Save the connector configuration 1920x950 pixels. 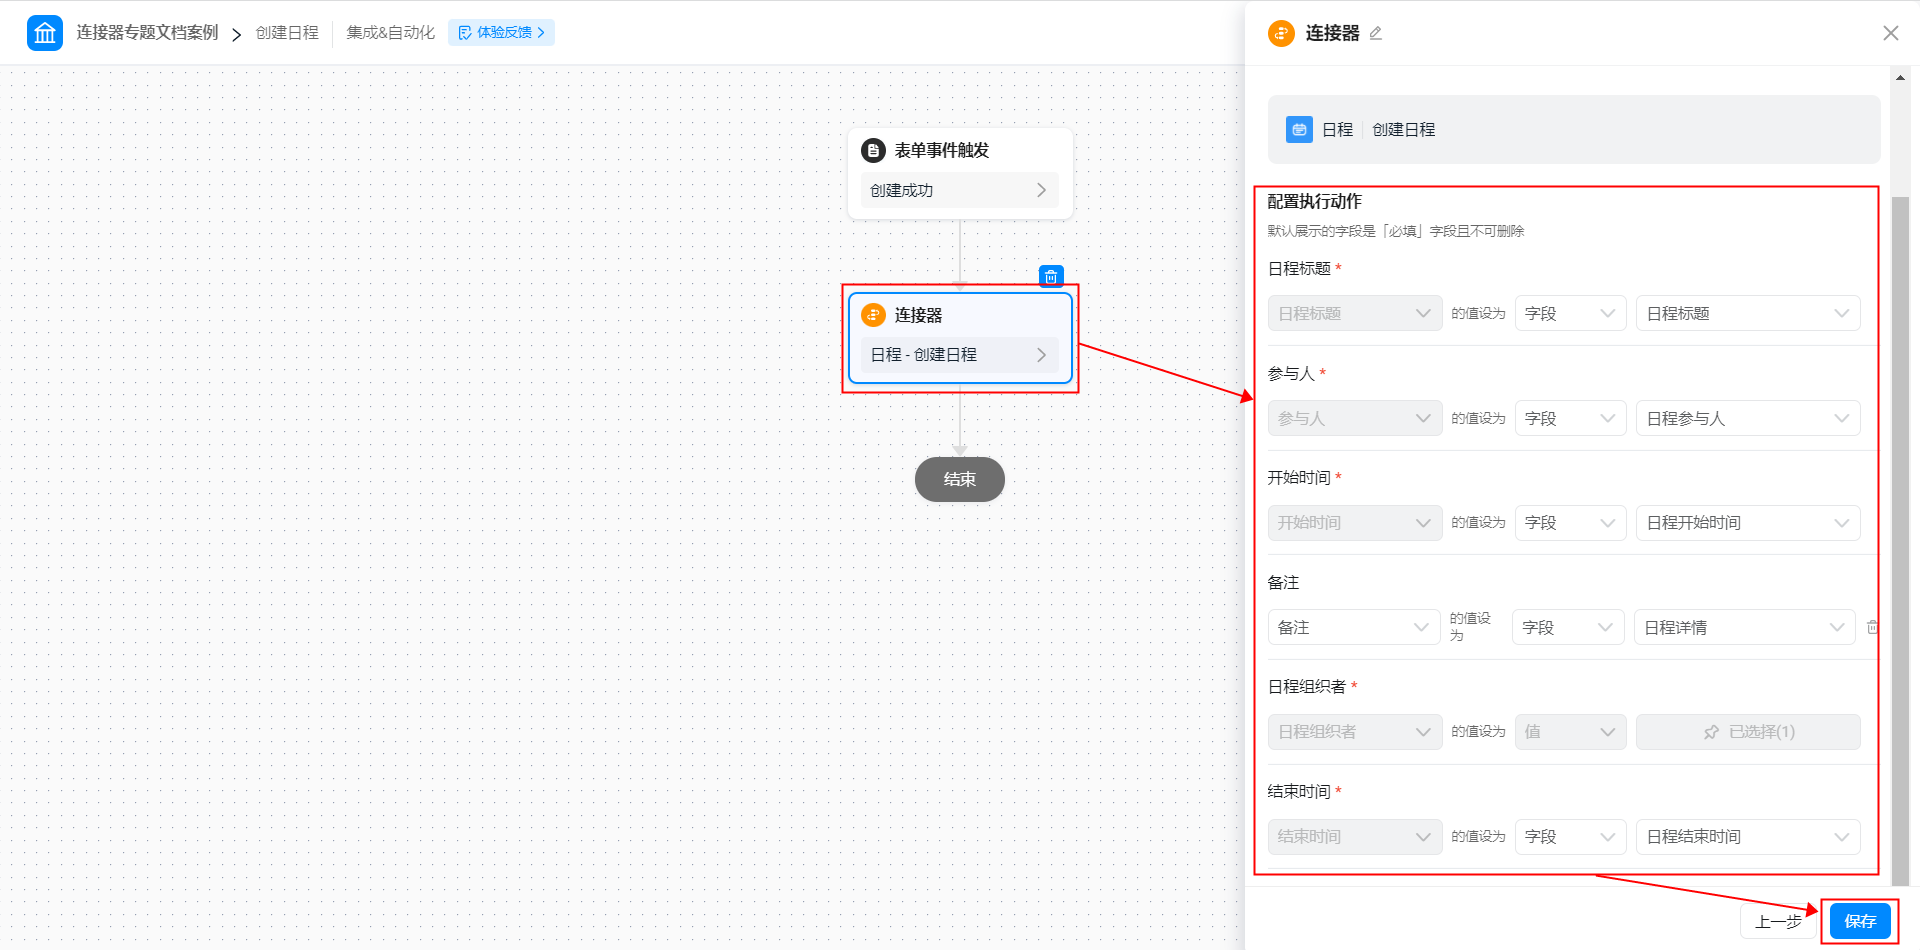(x=1859, y=921)
